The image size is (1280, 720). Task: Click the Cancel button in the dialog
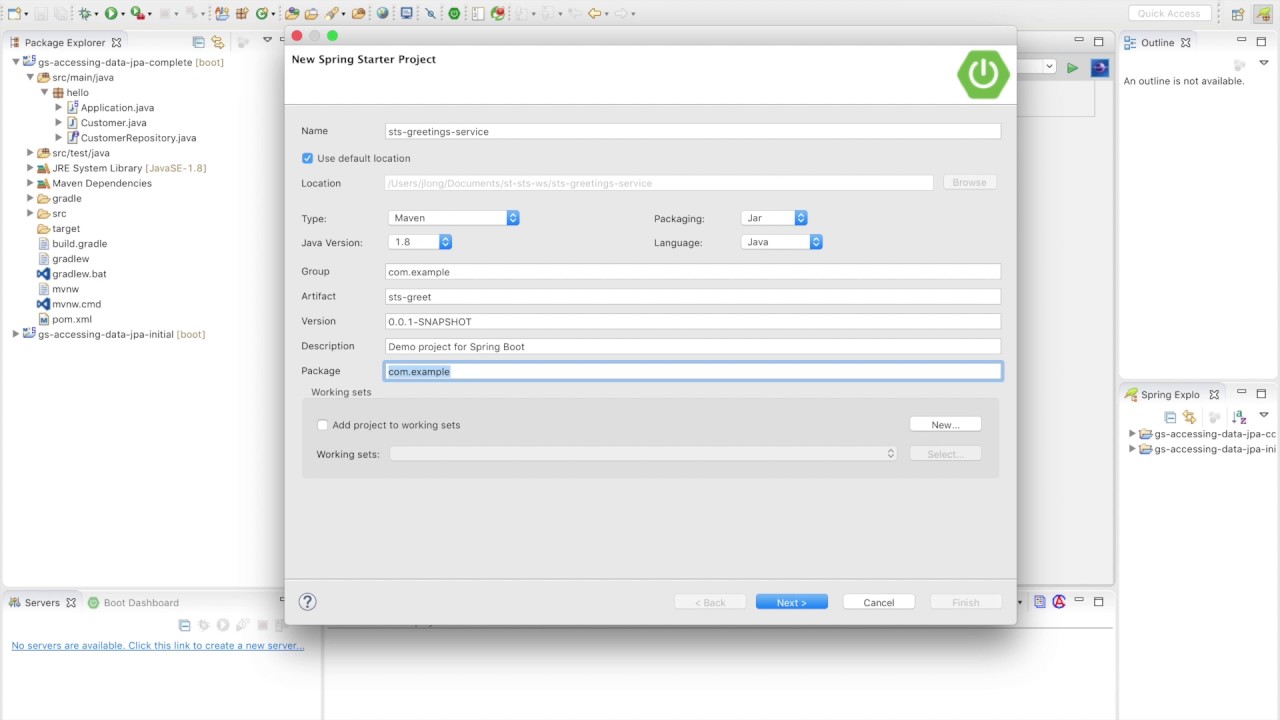coord(879,602)
